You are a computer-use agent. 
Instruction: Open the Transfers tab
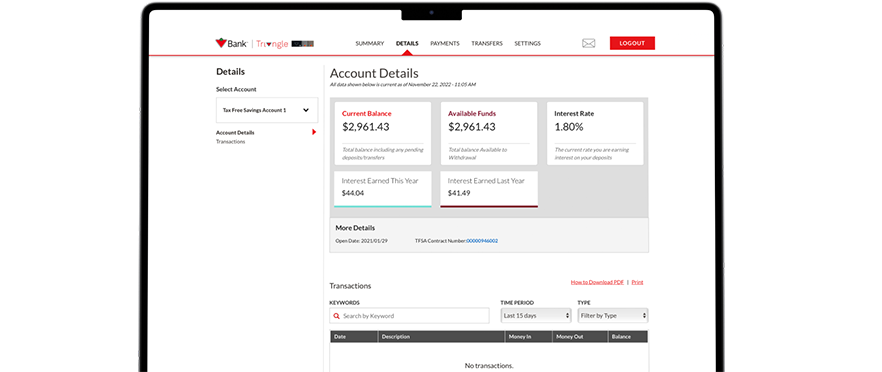[x=487, y=43]
